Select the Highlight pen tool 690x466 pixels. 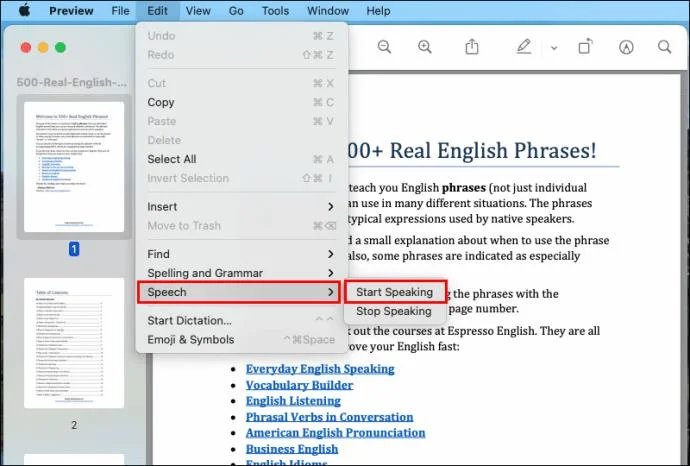tap(524, 47)
